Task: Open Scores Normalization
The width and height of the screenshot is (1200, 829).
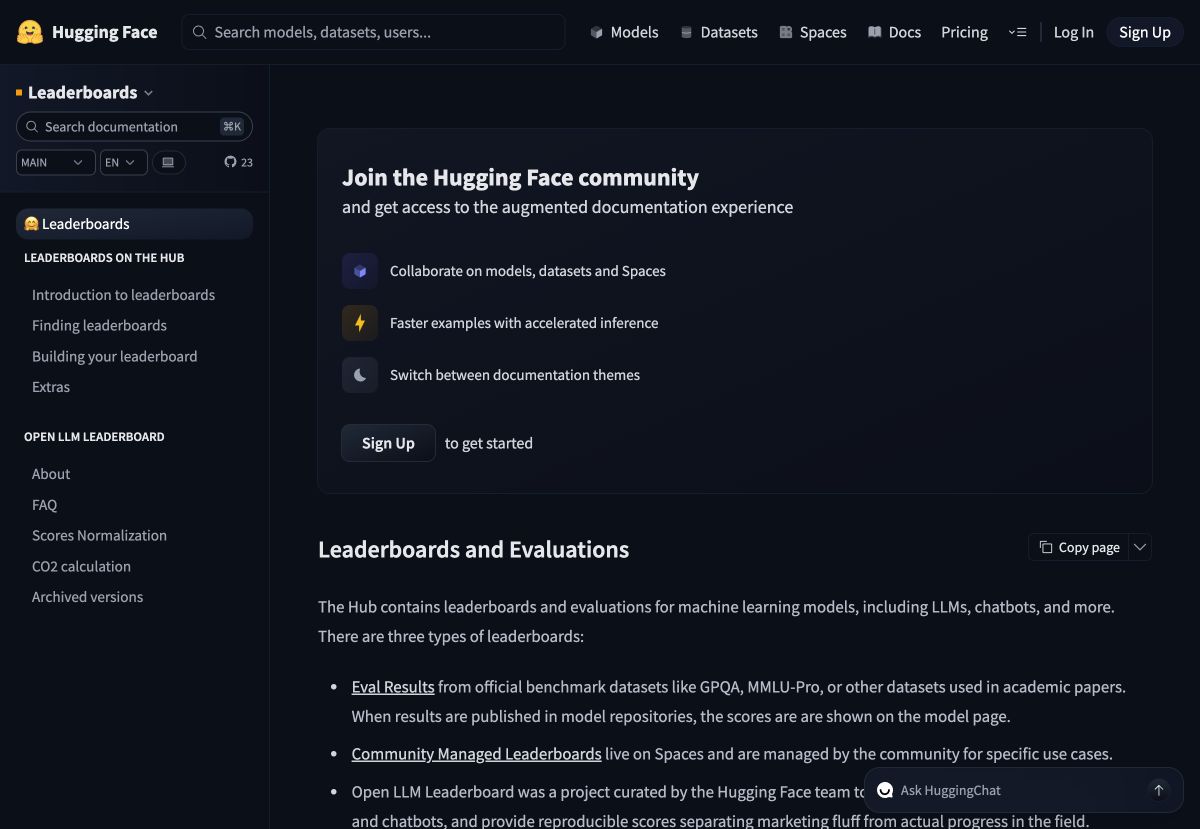Action: [99, 535]
